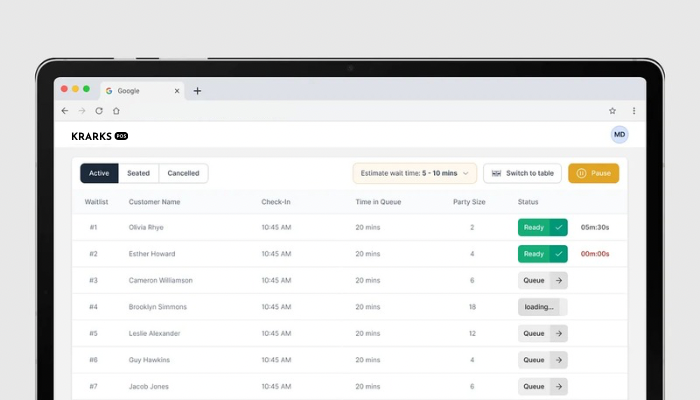Click the Switch to table button
Screen dimensions: 700x400
pos(522,173)
